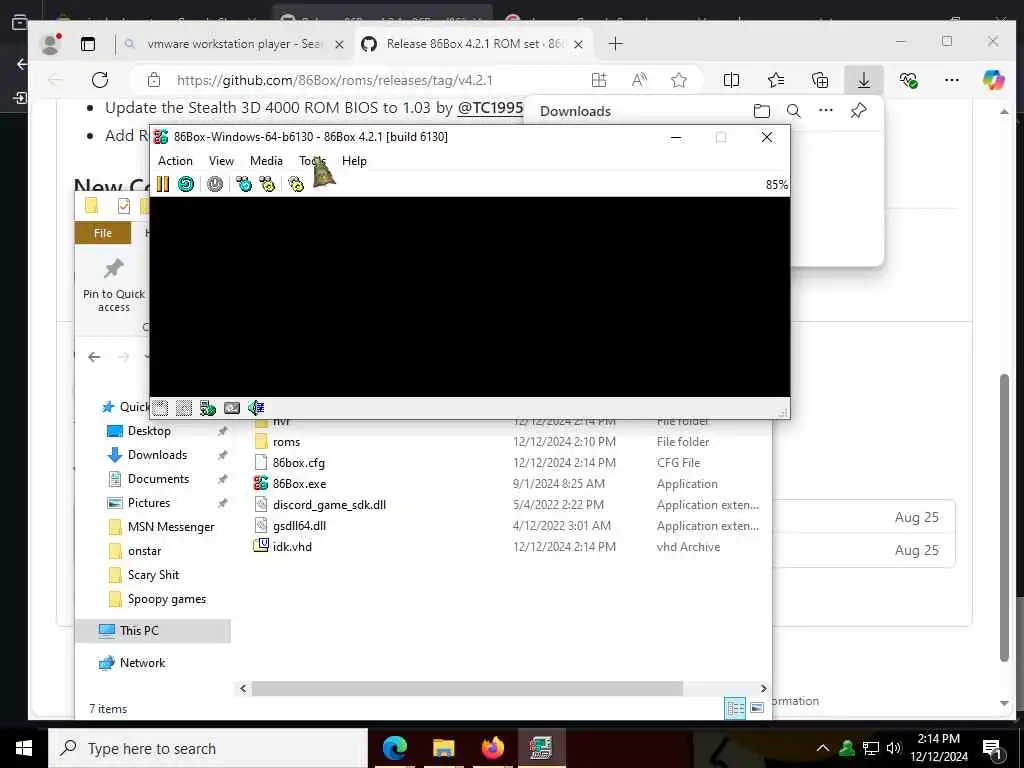1024x768 pixels.
Task: Click the gray ACPI shutdown power icon
Action: (215, 184)
